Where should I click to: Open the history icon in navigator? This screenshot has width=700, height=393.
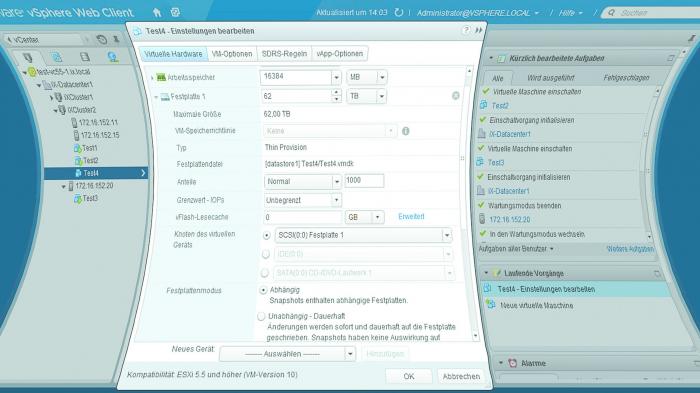tap(102, 39)
